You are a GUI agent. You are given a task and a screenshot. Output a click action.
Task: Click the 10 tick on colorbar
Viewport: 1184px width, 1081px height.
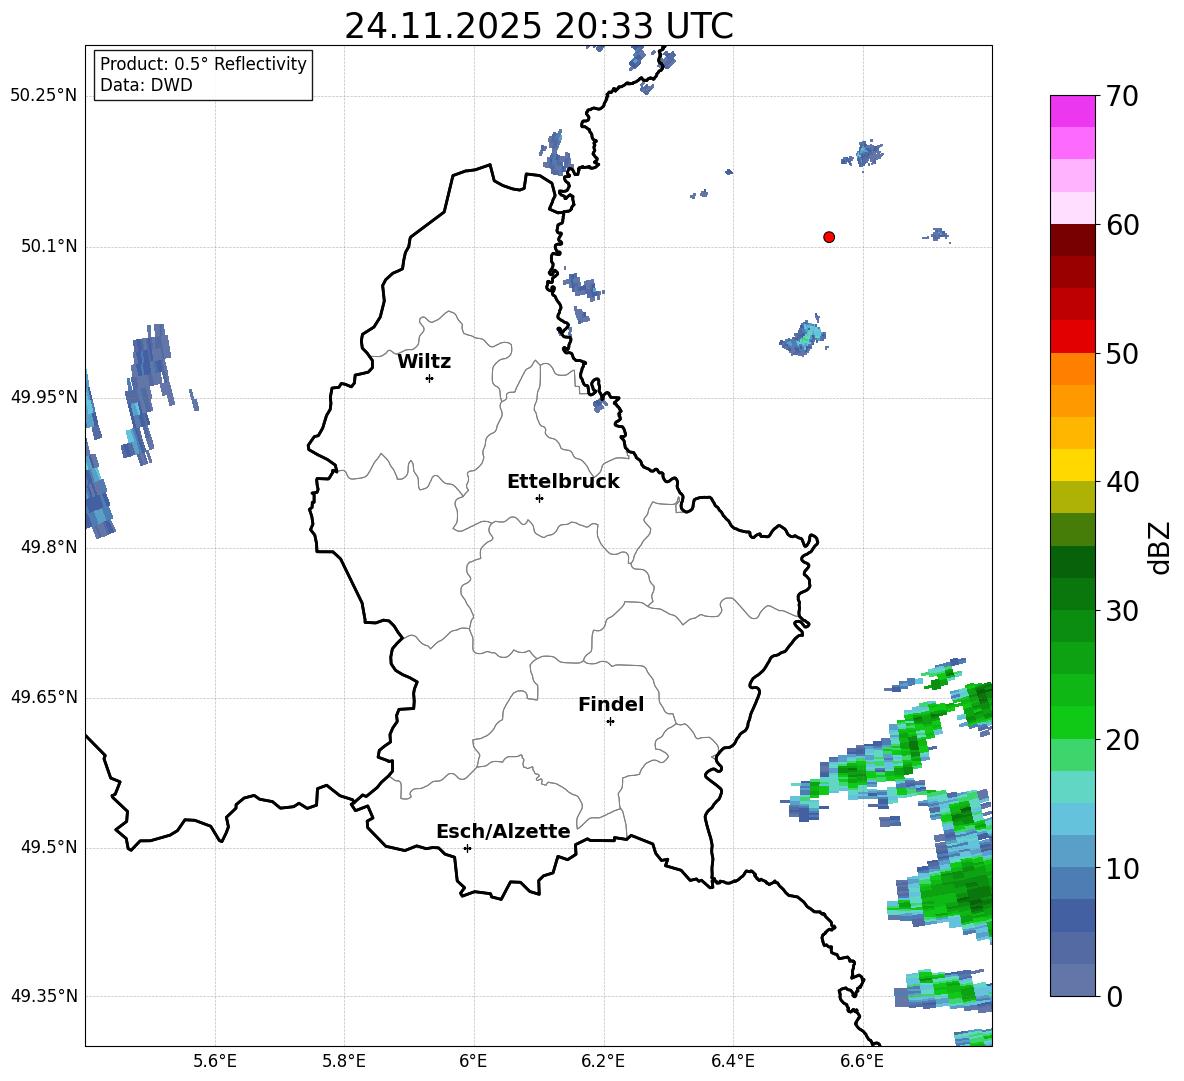click(1121, 868)
